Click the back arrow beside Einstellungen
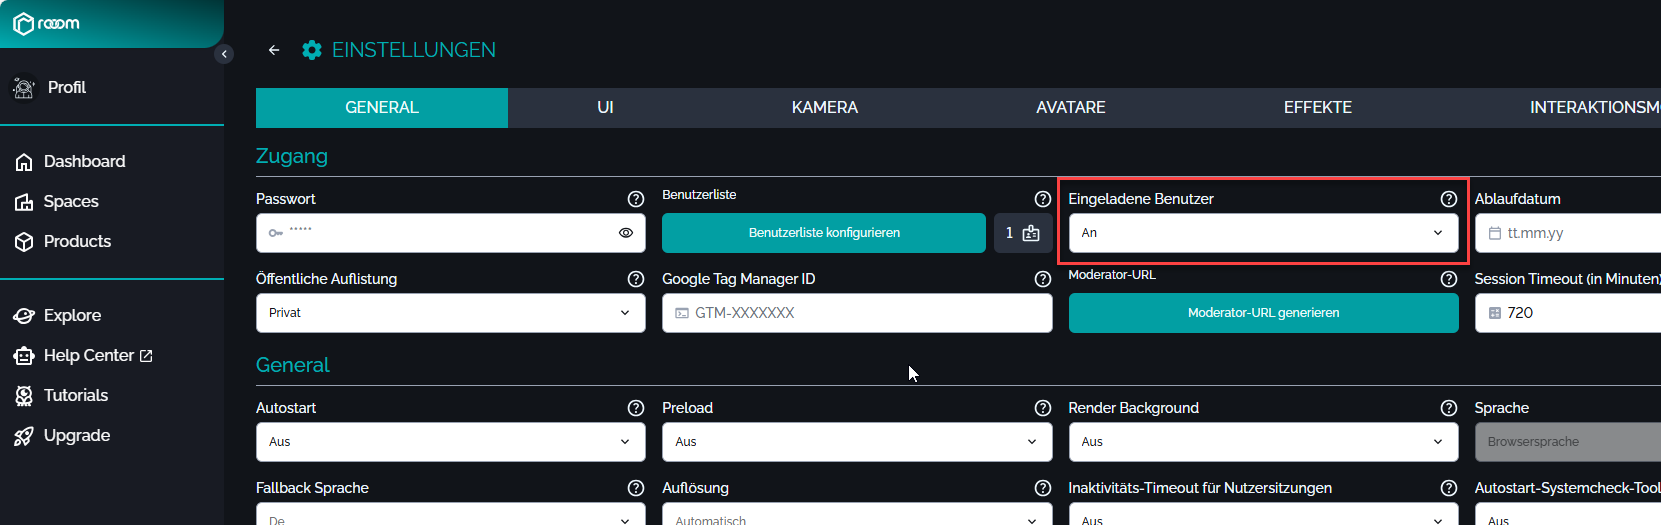Image resolution: width=1661 pixels, height=525 pixels. [274, 50]
